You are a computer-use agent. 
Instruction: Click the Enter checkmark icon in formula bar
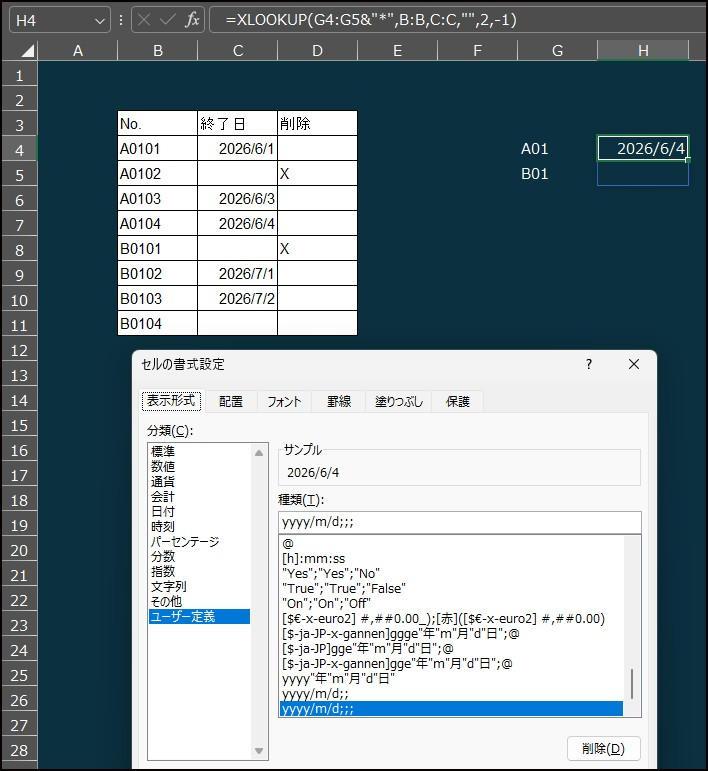click(168, 20)
